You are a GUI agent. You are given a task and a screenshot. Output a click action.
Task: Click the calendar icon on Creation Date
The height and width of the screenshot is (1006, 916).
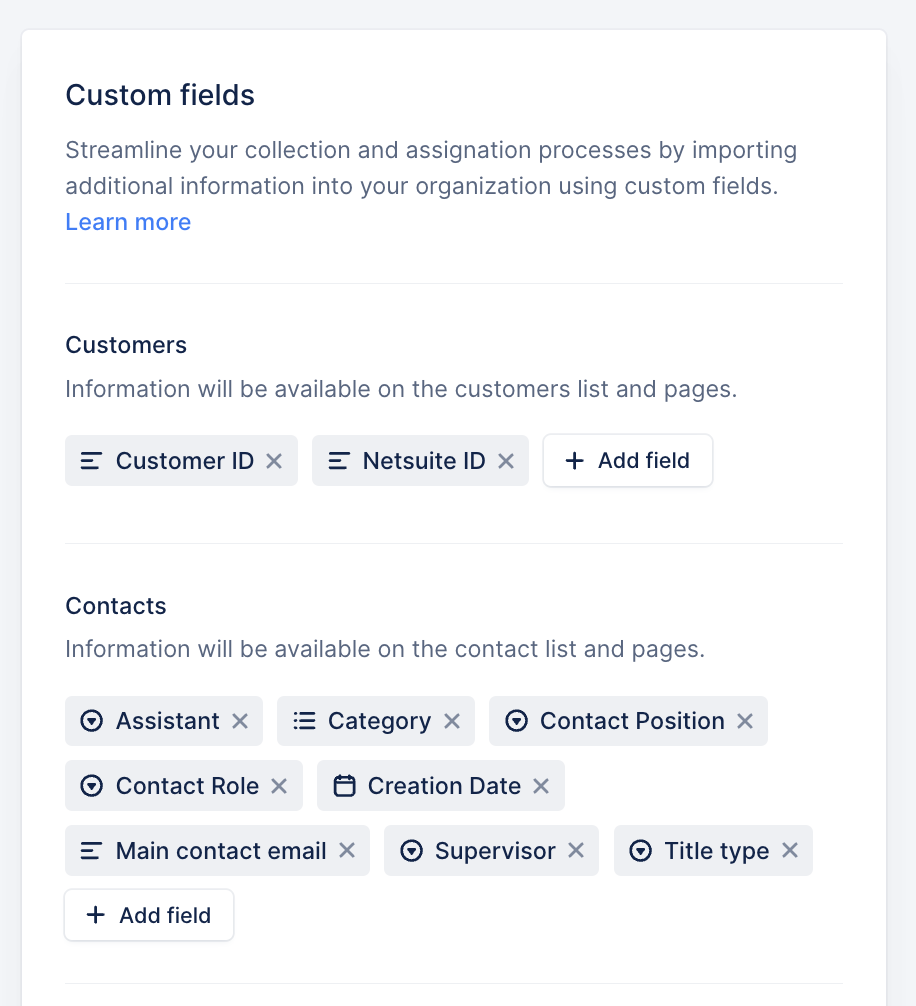(x=343, y=786)
